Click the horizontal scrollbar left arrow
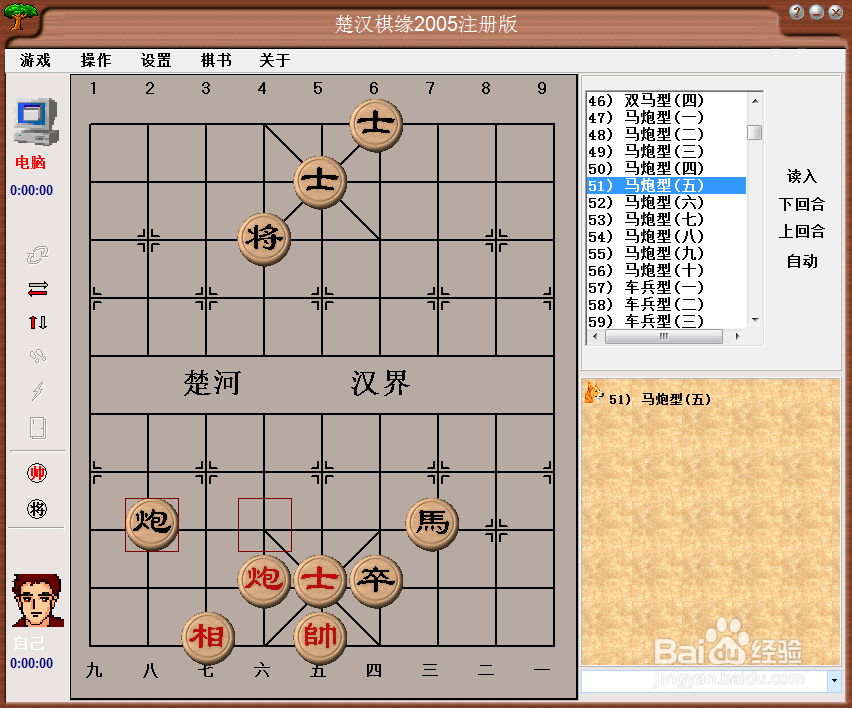Viewport: 852px width, 708px height. [x=595, y=336]
